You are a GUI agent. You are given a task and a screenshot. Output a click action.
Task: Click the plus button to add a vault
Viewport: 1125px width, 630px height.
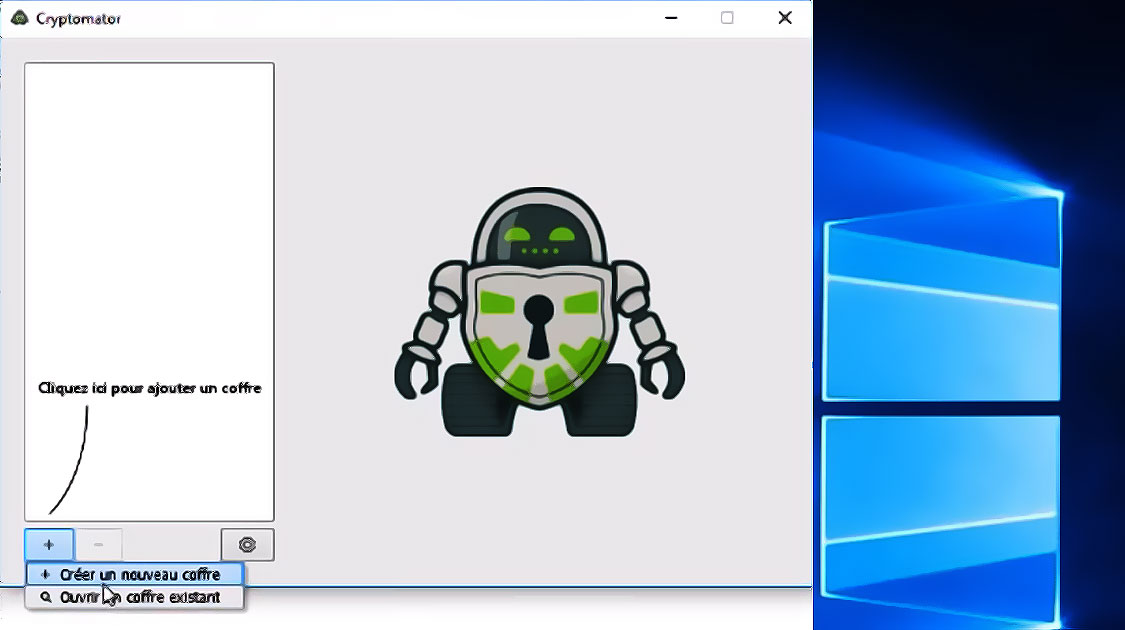tap(49, 545)
